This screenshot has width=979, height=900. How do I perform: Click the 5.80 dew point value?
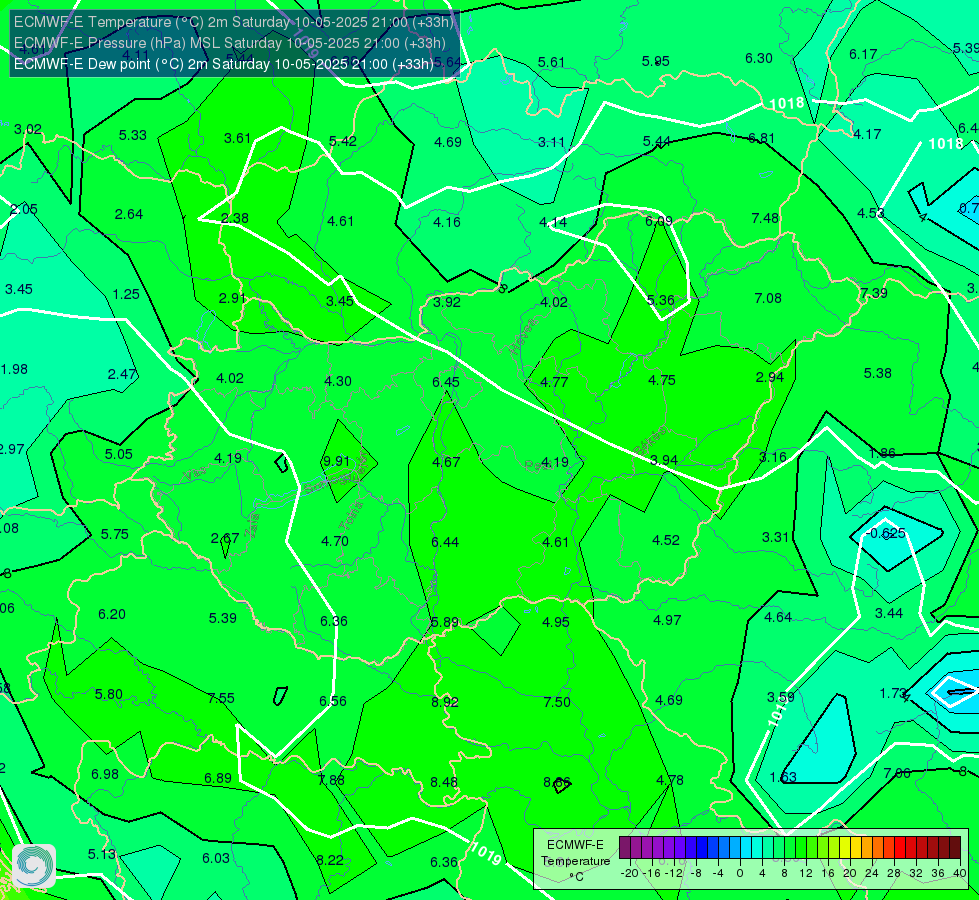click(109, 695)
